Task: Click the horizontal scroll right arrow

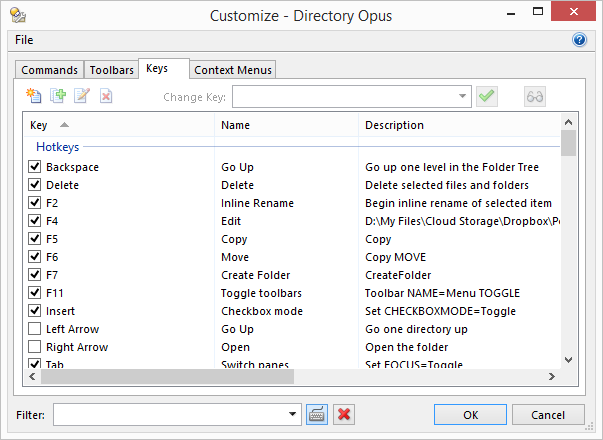Action: 552,376
